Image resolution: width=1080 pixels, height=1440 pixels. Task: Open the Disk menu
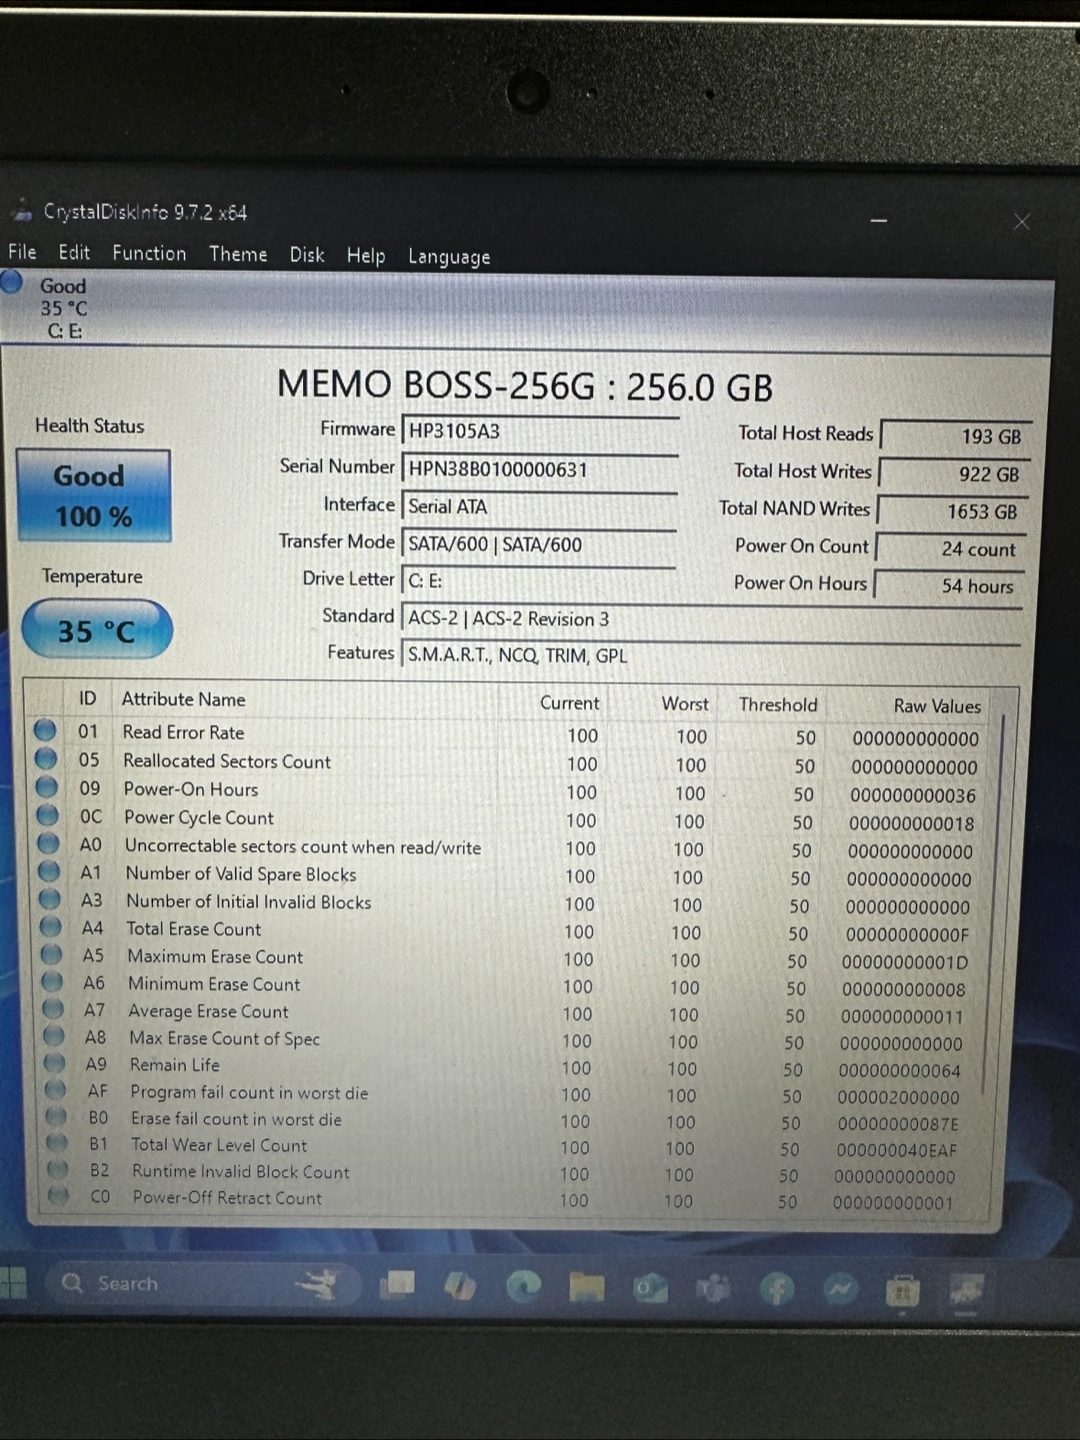pyautogui.click(x=307, y=255)
